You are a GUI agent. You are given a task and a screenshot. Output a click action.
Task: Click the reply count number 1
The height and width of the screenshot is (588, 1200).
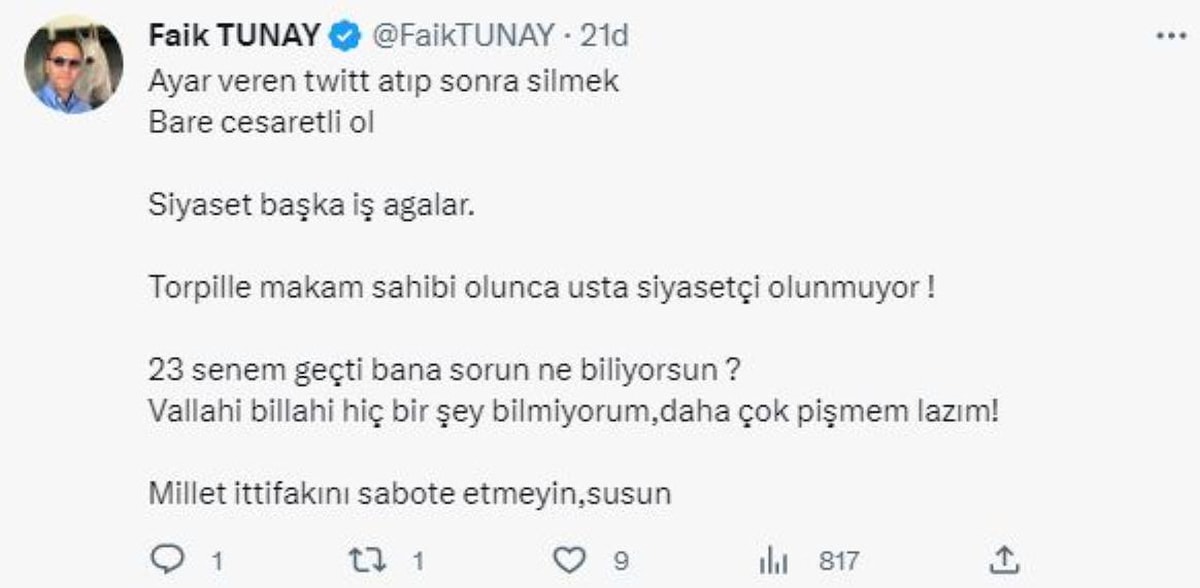click(x=216, y=560)
